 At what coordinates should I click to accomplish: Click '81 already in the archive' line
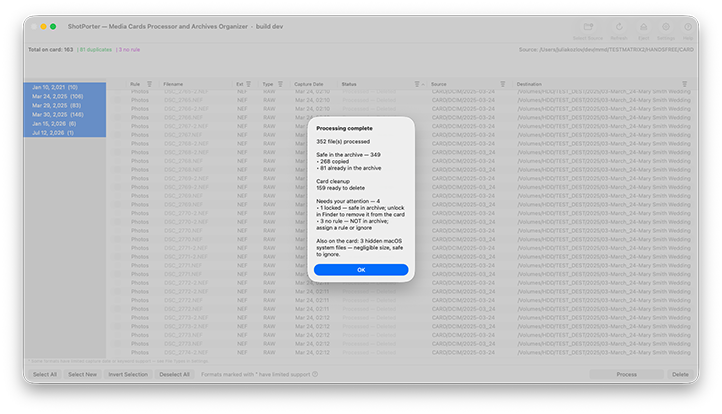click(x=349, y=168)
